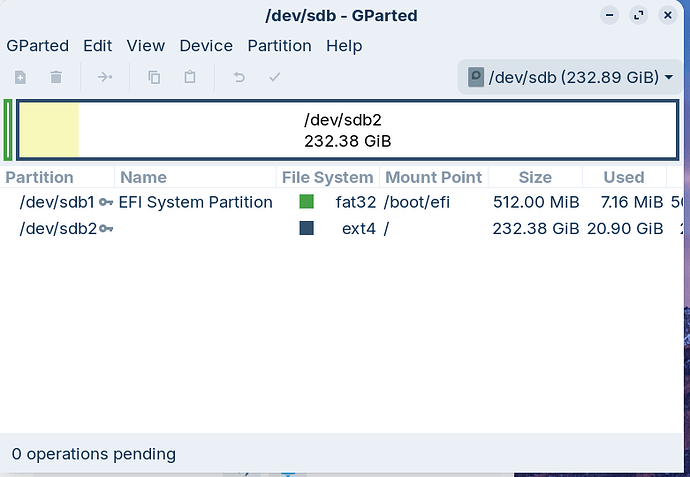Sort by the Size column header
Viewport: 690px width, 477px height.
pyautogui.click(x=535, y=177)
